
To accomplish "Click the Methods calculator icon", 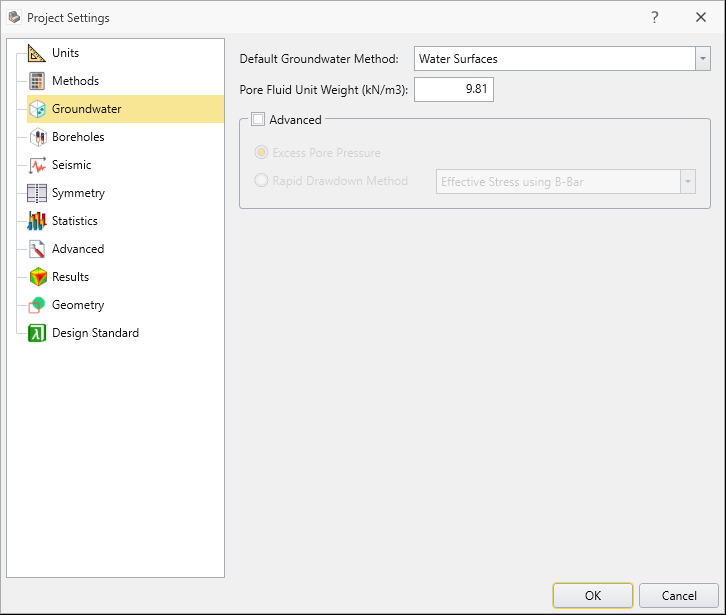I will pos(37,81).
